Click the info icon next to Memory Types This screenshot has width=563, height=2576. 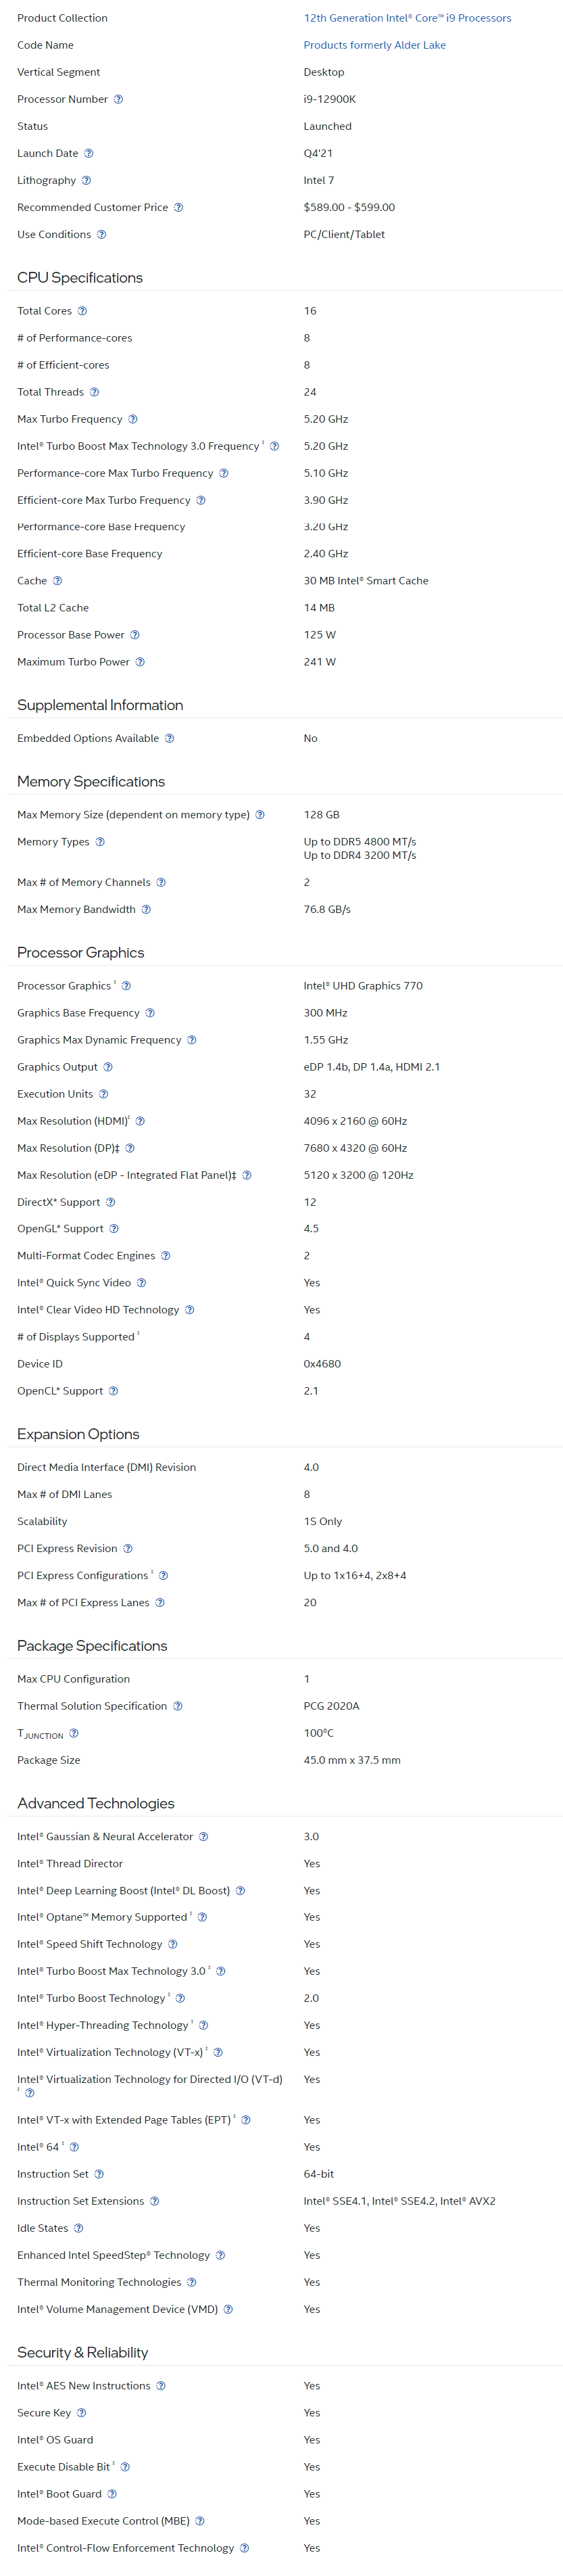[x=99, y=842]
